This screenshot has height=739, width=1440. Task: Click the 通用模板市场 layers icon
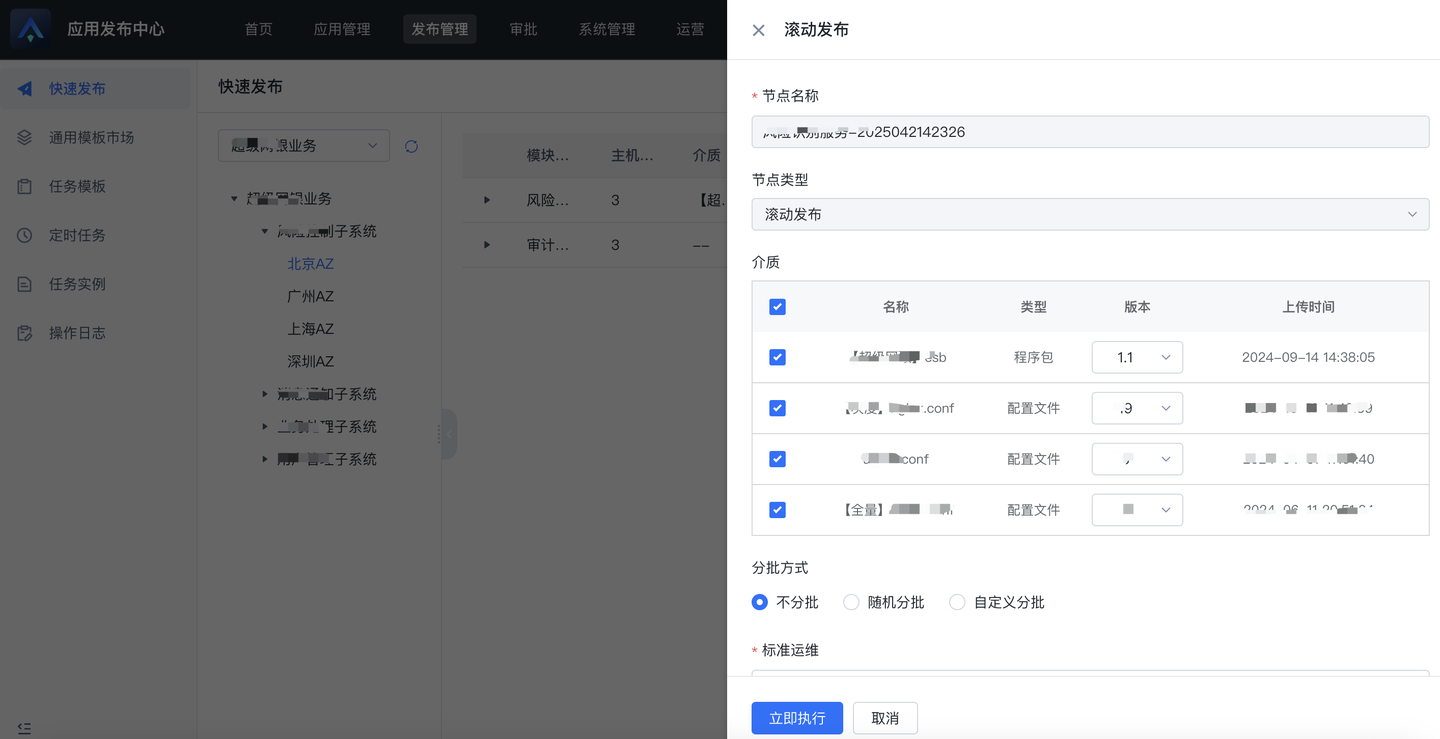pos(25,138)
